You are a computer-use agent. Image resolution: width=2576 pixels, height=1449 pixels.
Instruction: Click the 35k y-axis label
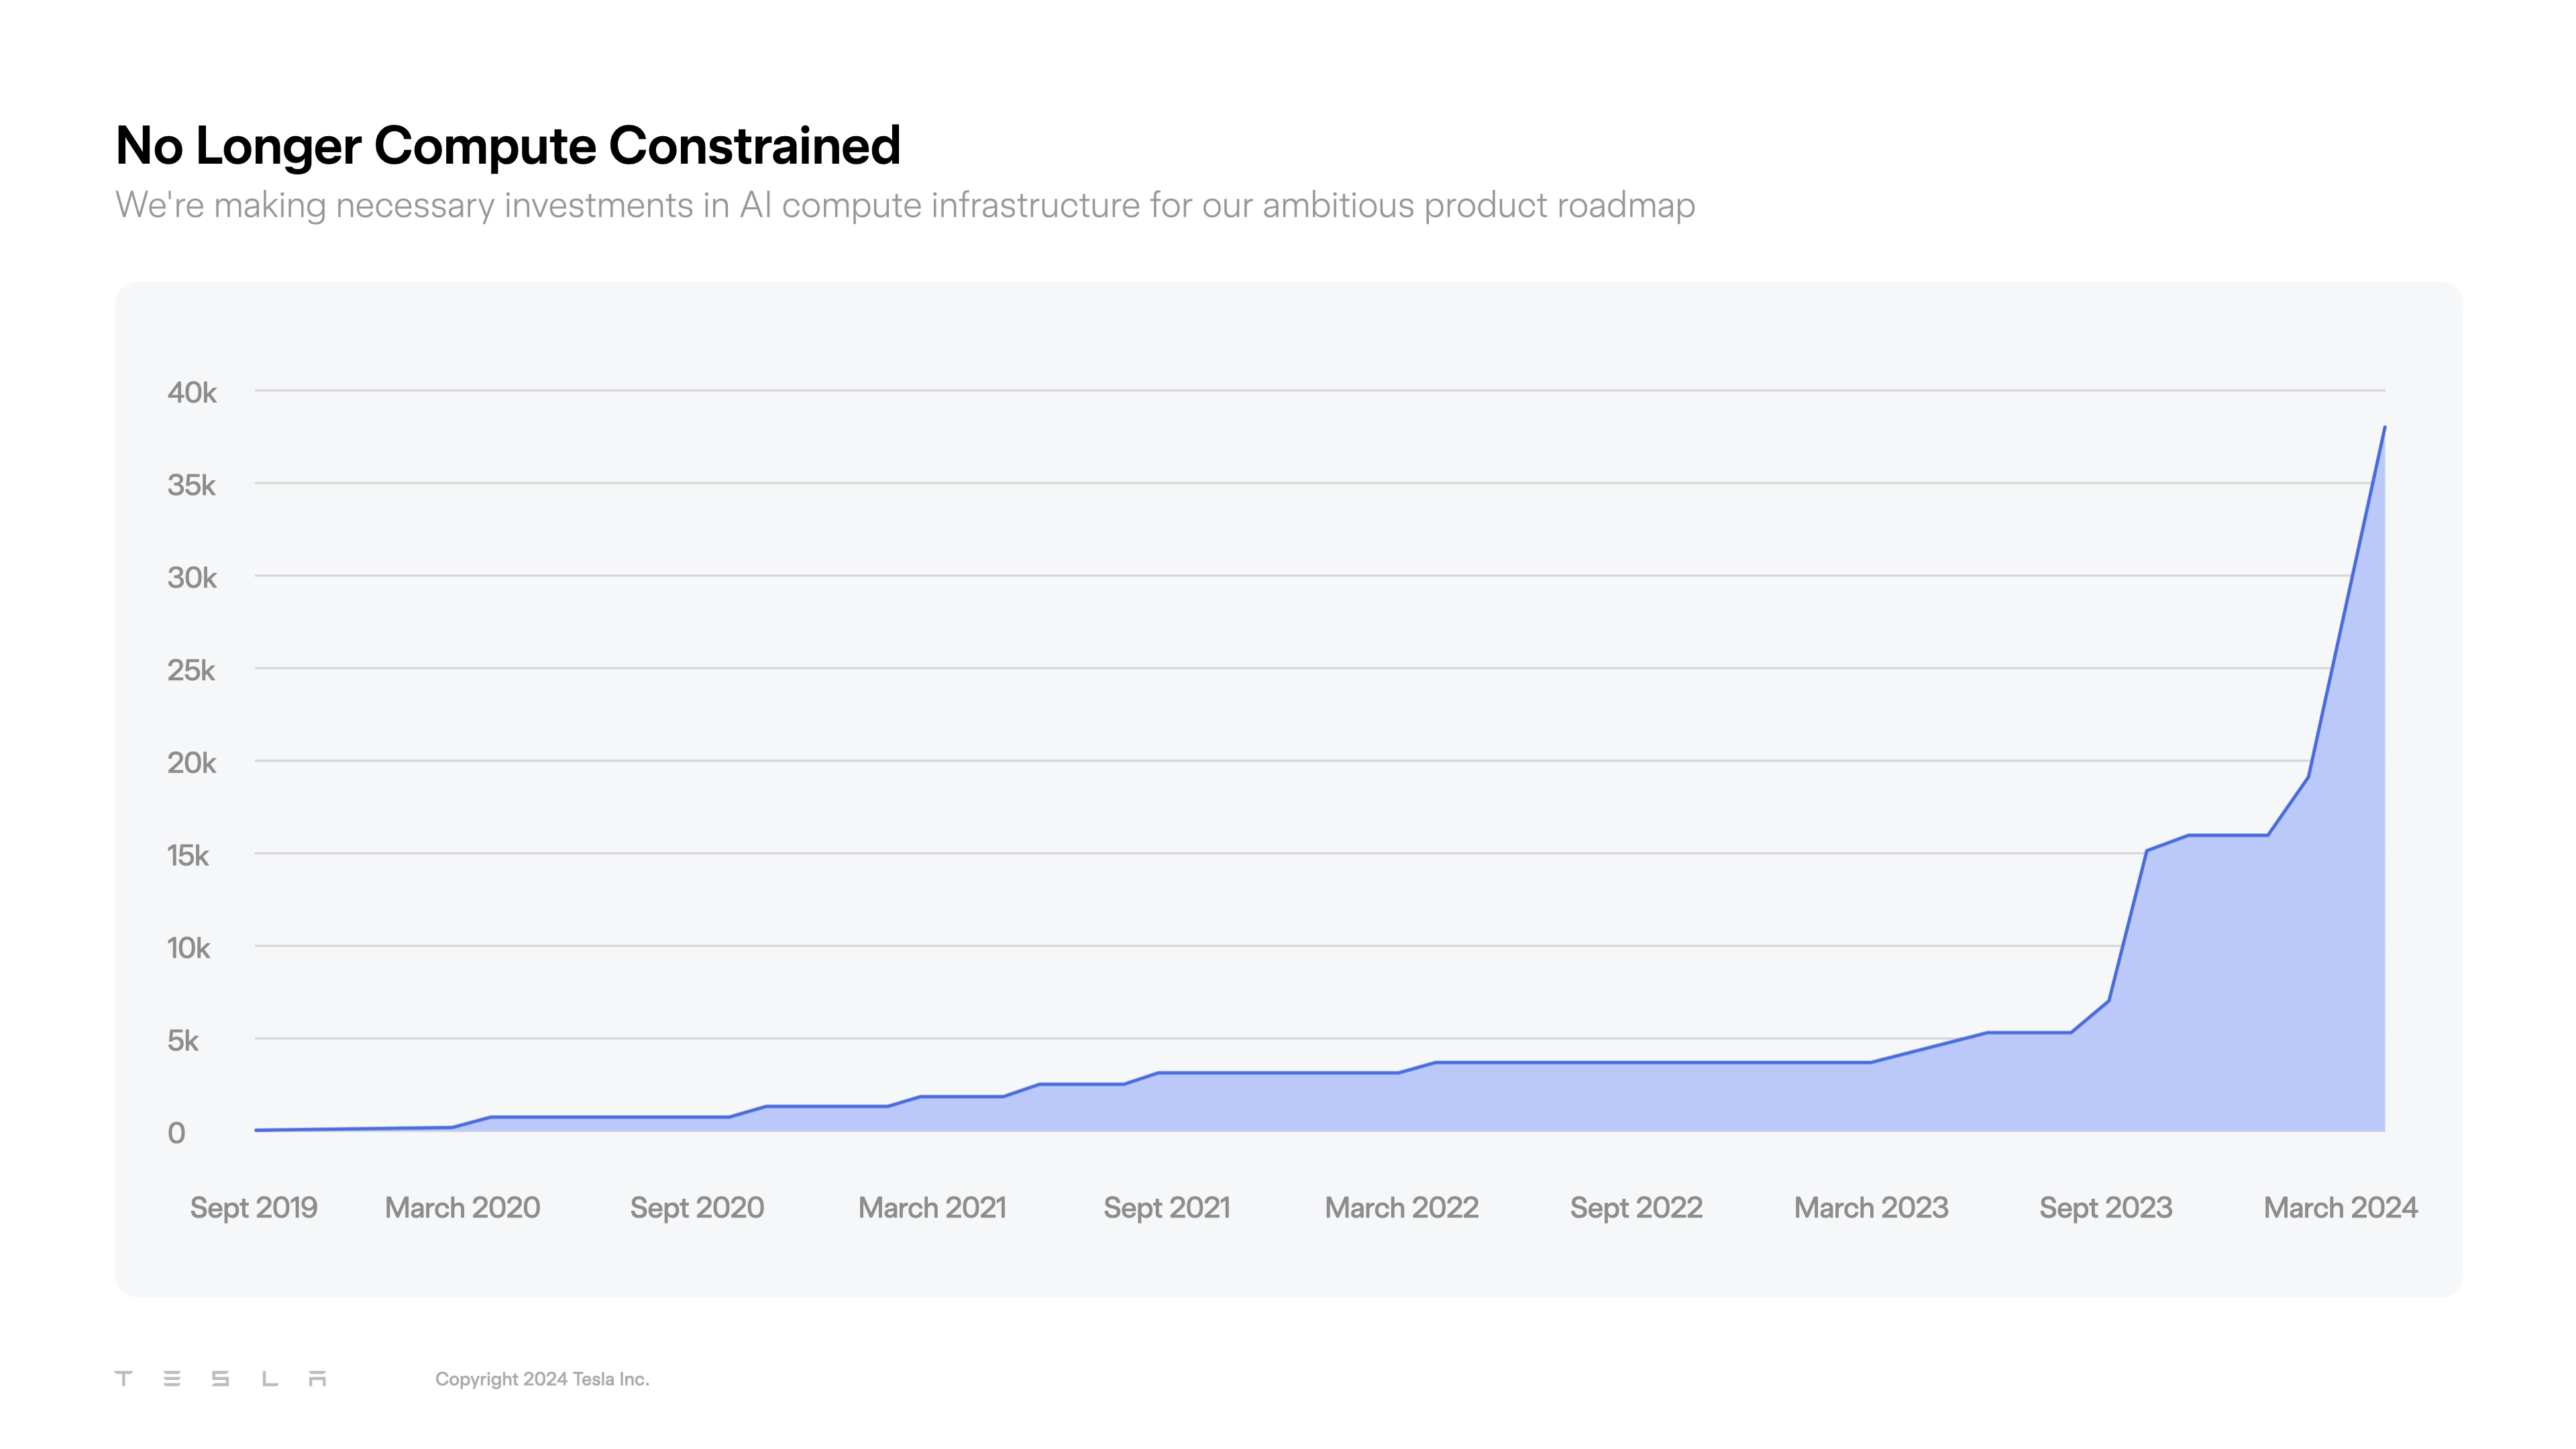[192, 485]
